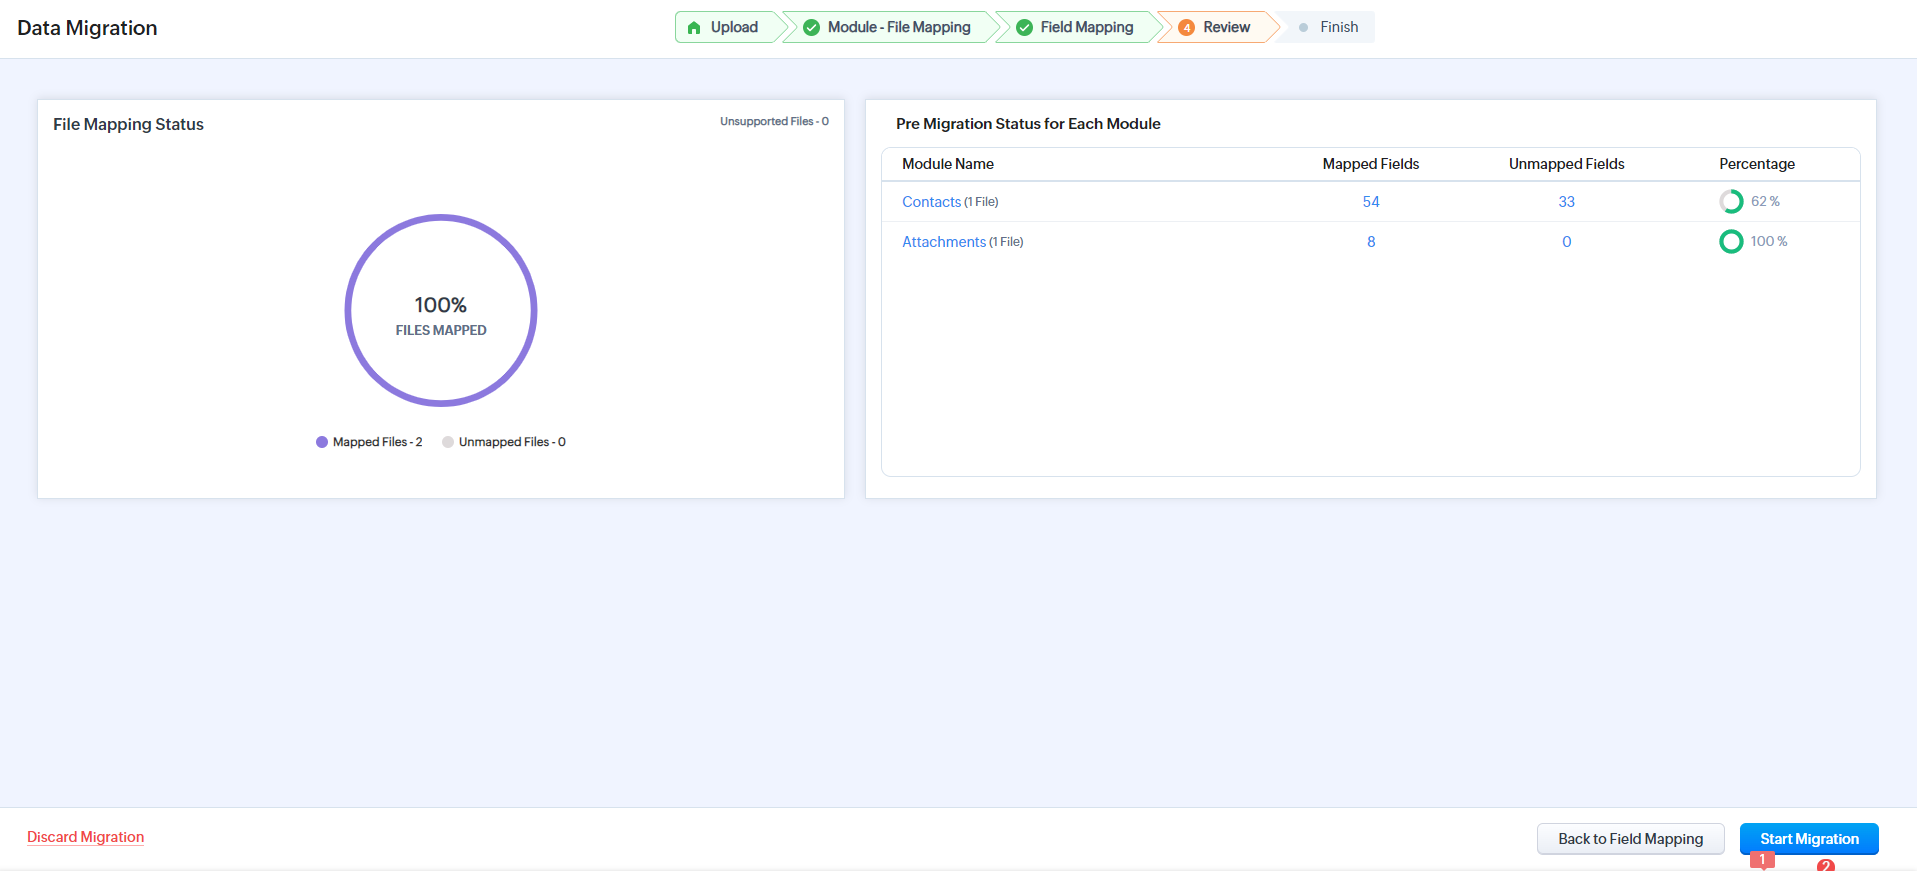Jump to the Finish step
Viewport: 1917px width, 871px height.
tap(1338, 28)
